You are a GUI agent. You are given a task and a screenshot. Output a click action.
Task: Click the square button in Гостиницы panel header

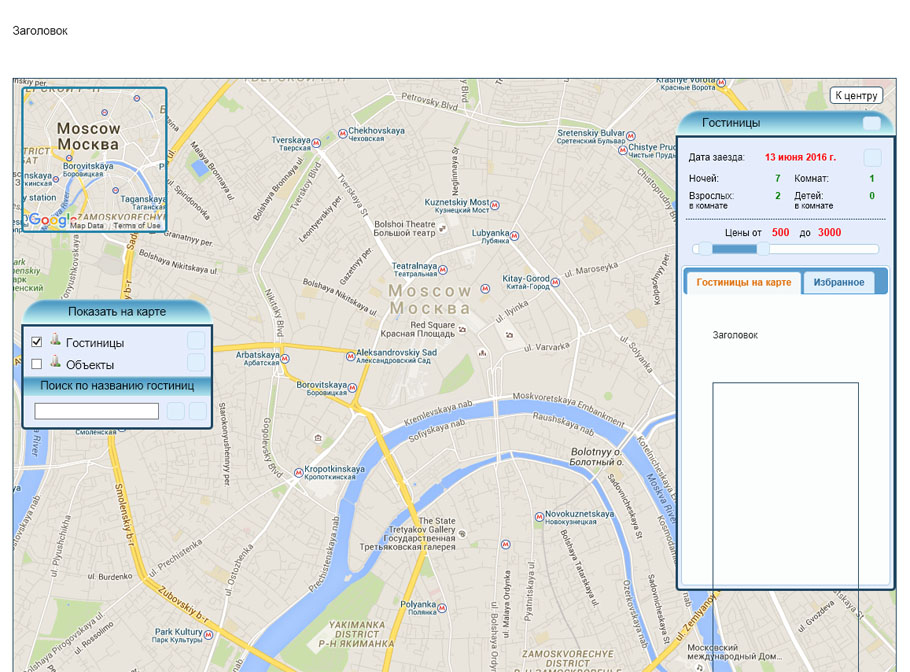872,123
